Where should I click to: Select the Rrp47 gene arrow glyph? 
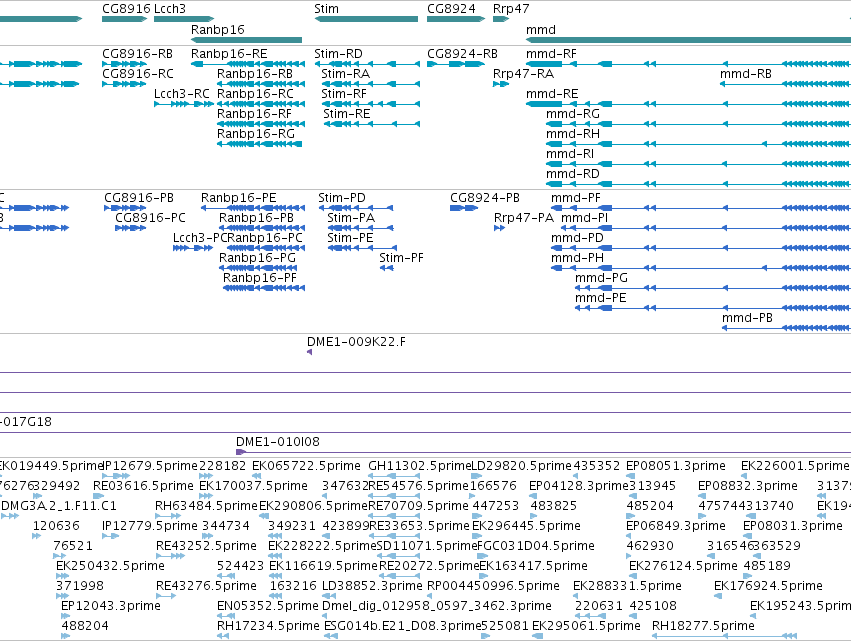pyautogui.click(x=501, y=19)
